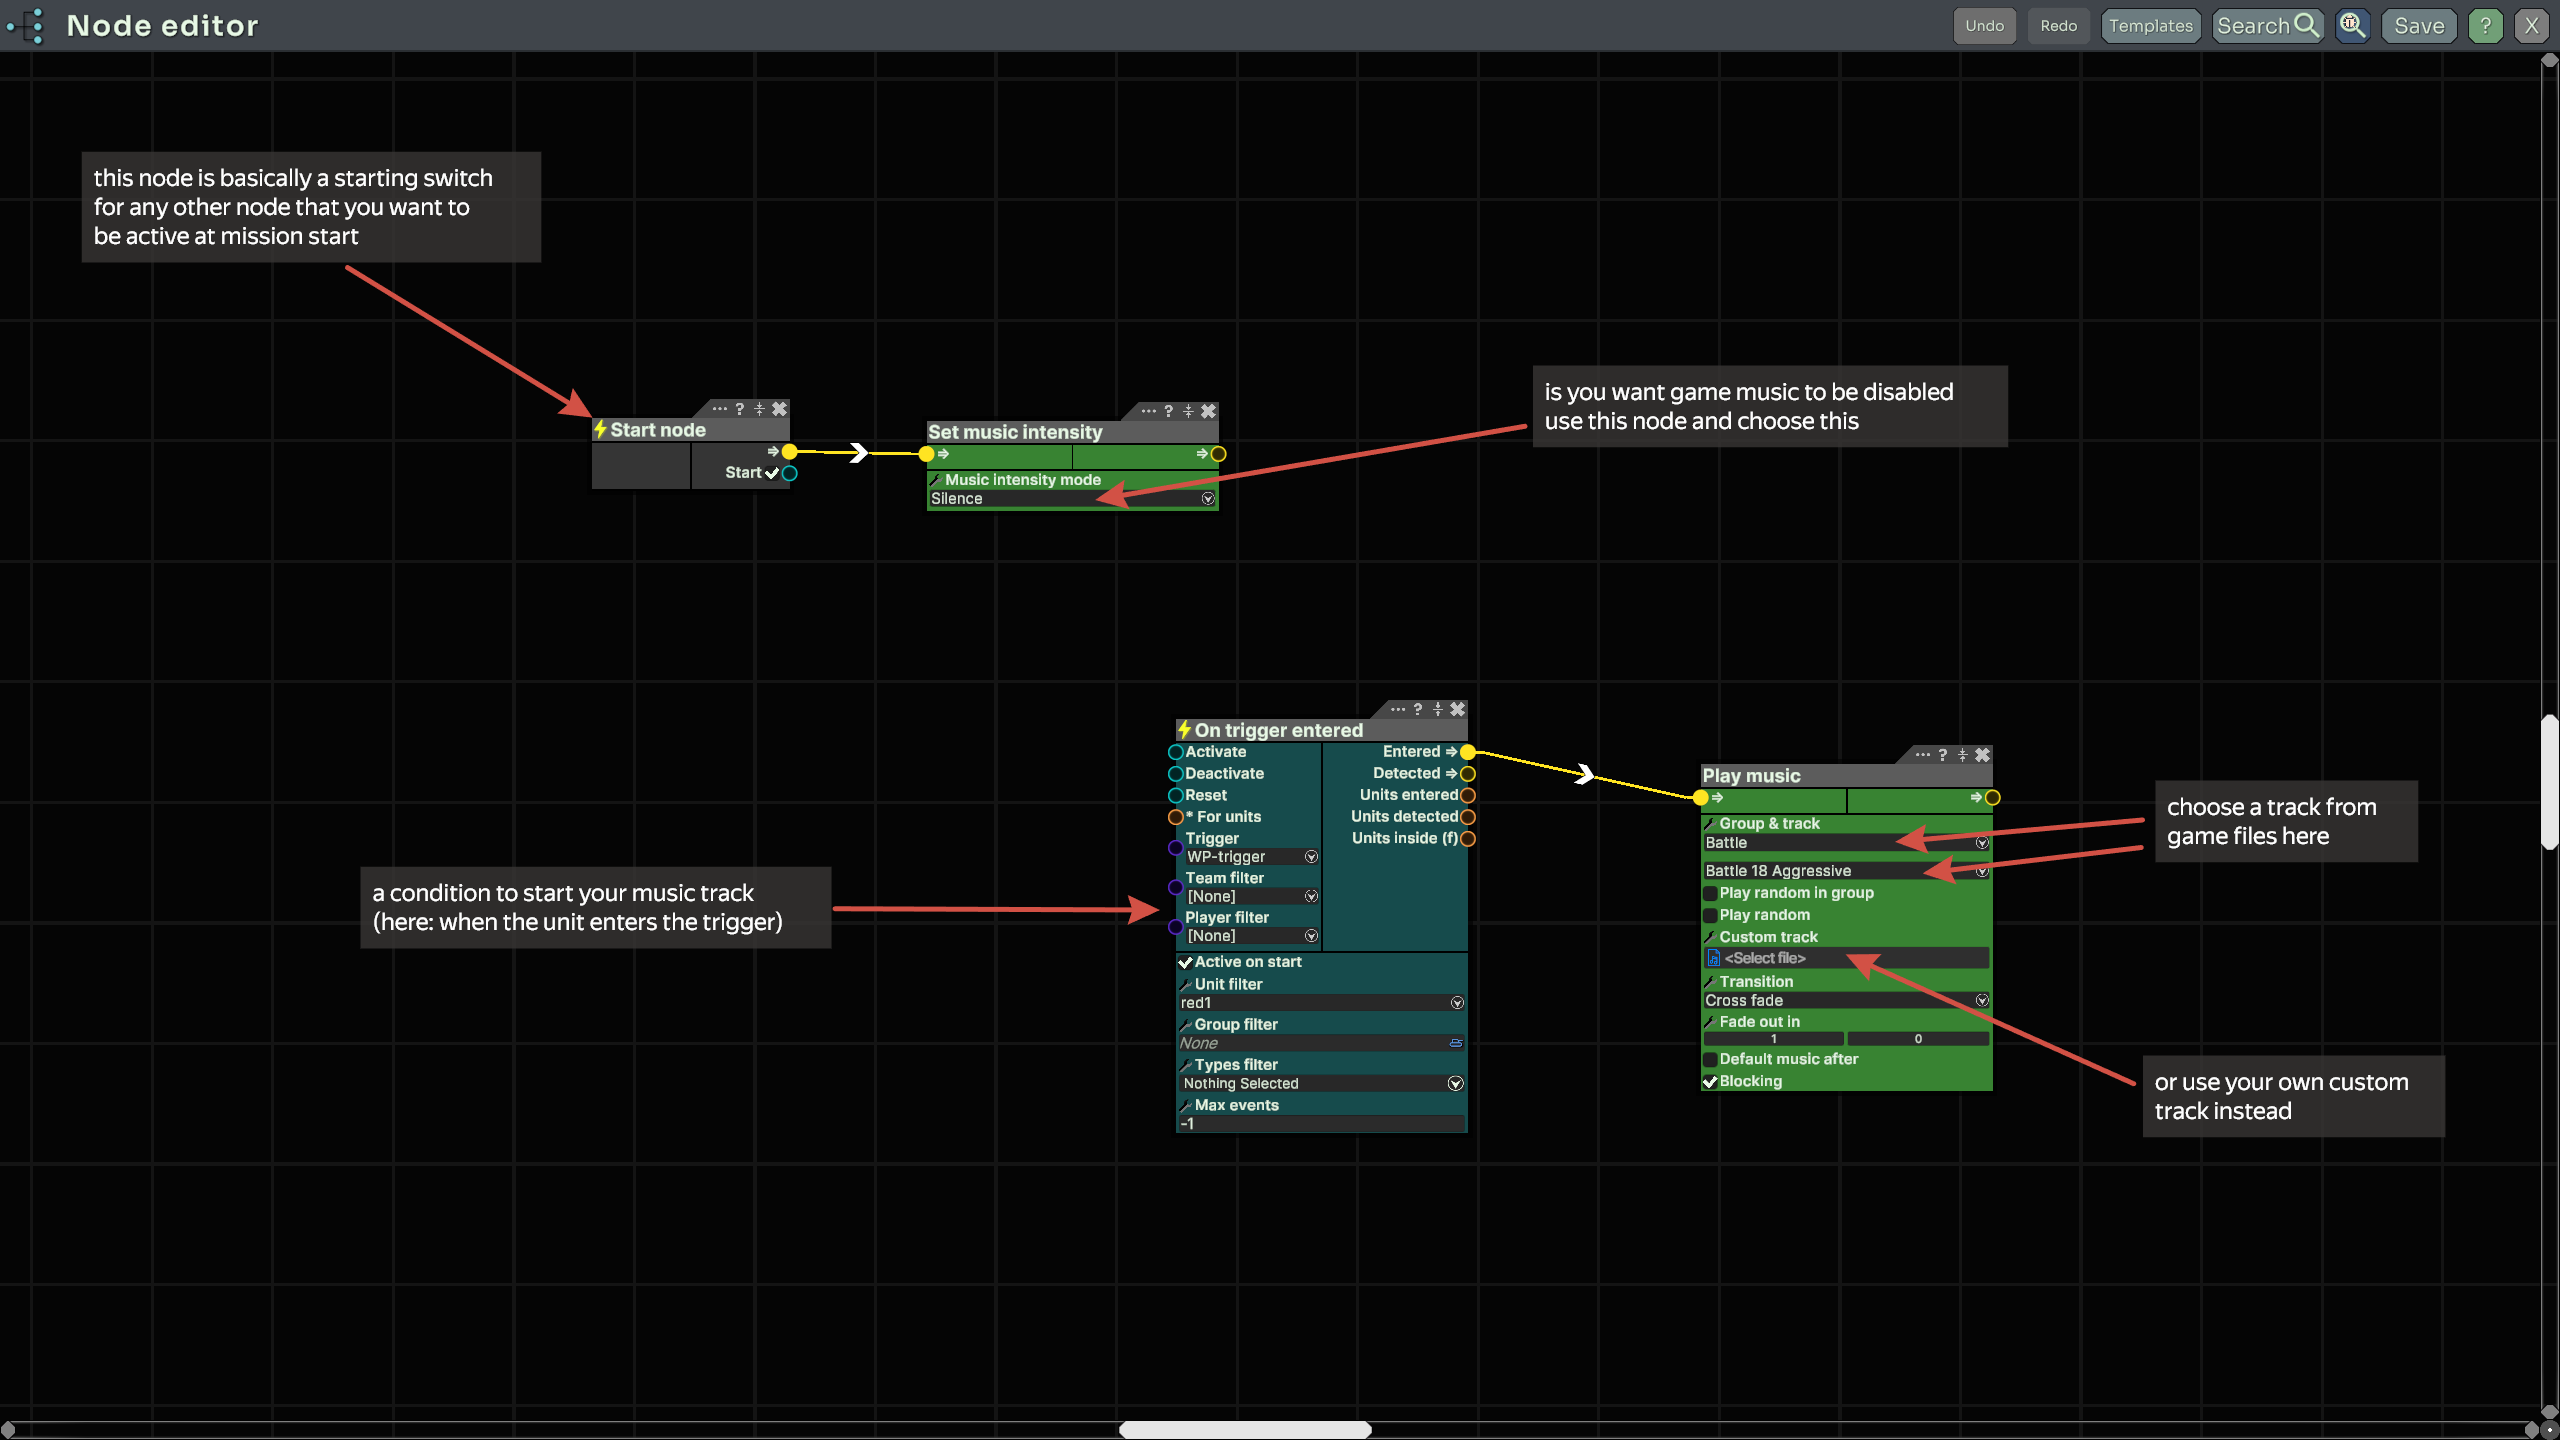The width and height of the screenshot is (2560, 1440).
Task: Uncheck the Blocking checkbox
Action: (x=1710, y=1081)
